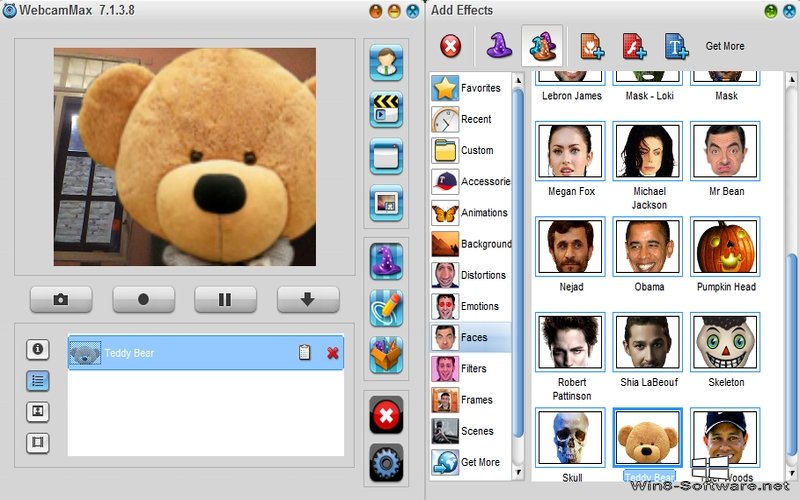Click the download arrow button
The width and height of the screenshot is (800, 500).
pyautogui.click(x=308, y=299)
